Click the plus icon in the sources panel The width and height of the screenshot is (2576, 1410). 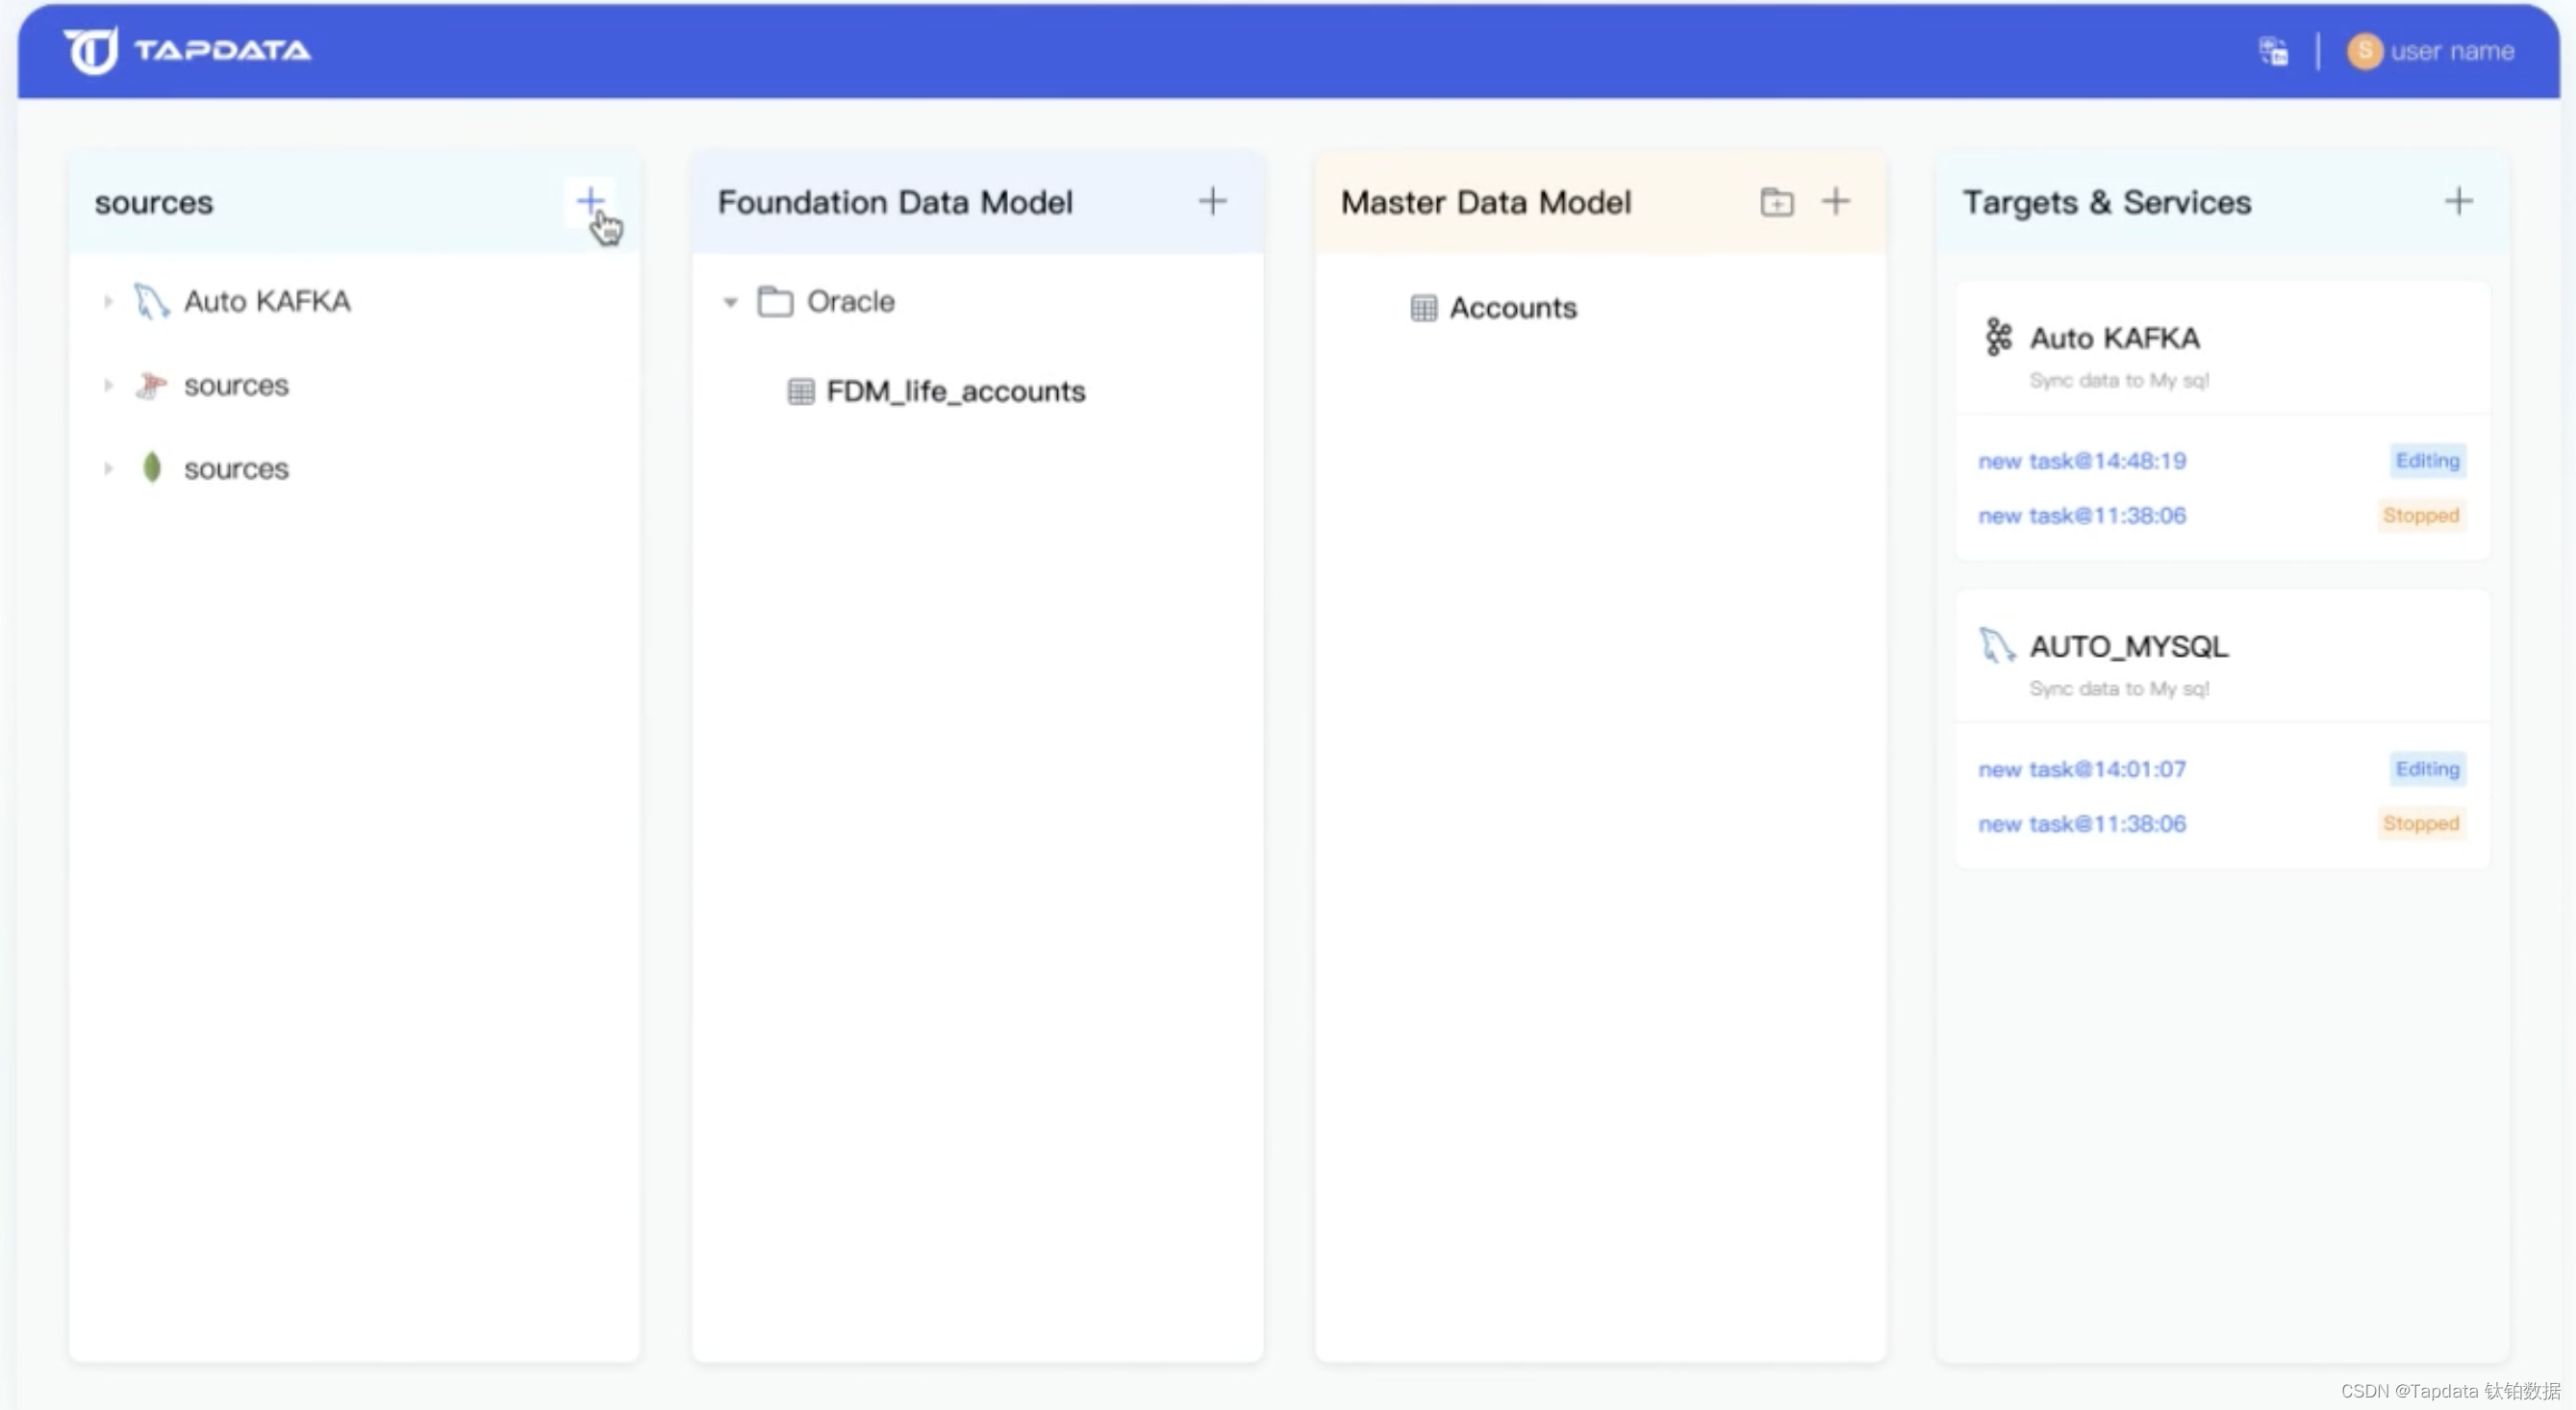point(590,200)
